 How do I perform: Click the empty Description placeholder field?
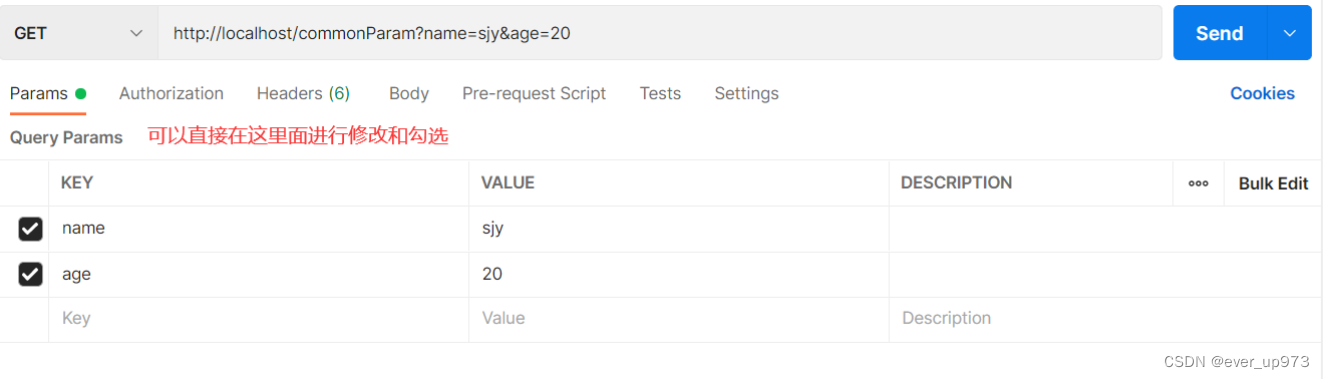1105,319
